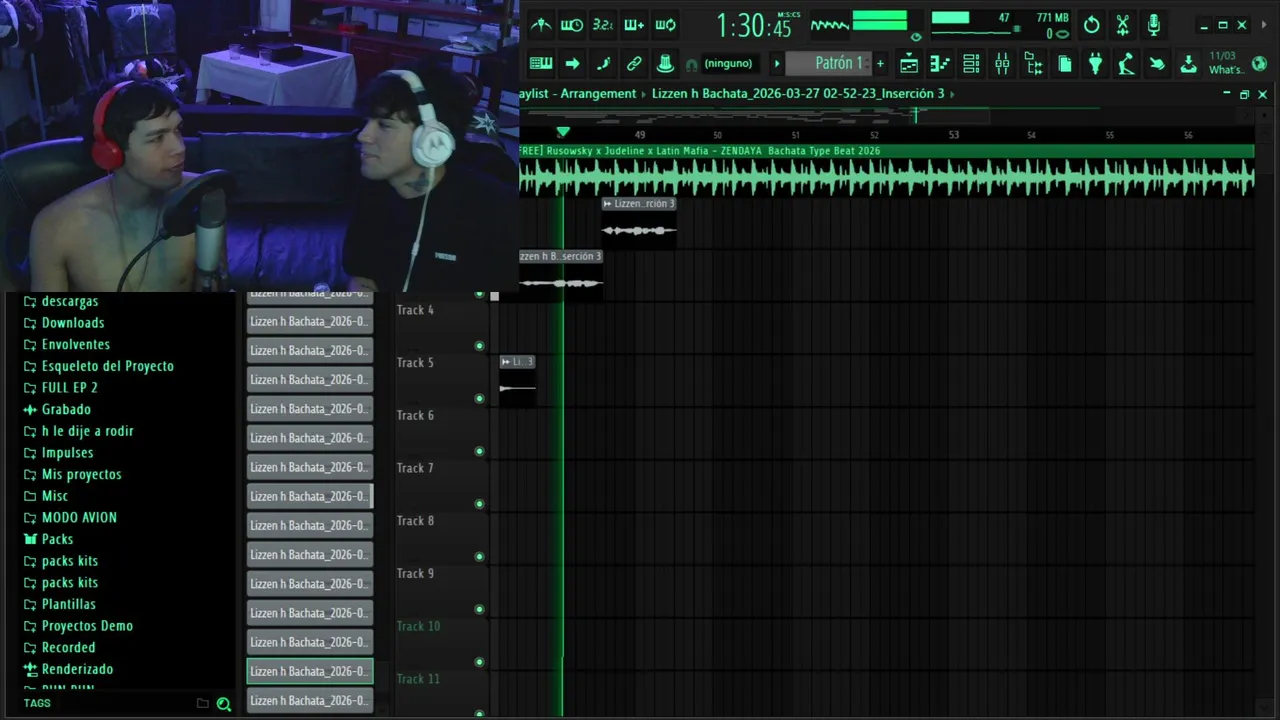
Task: Click the arrow left of Patrón 1
Action: [x=777, y=64]
